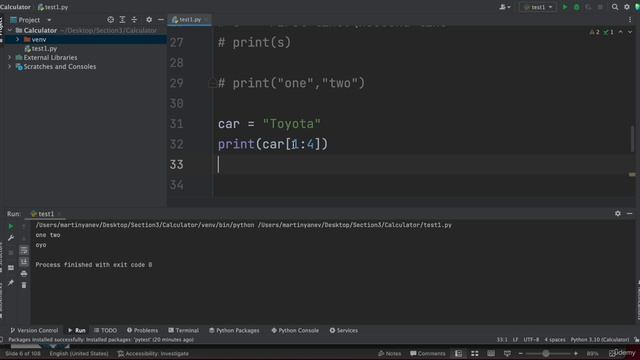Open editor tab options three-dot menu
This screenshot has width=640, height=360.
[x=630, y=20]
